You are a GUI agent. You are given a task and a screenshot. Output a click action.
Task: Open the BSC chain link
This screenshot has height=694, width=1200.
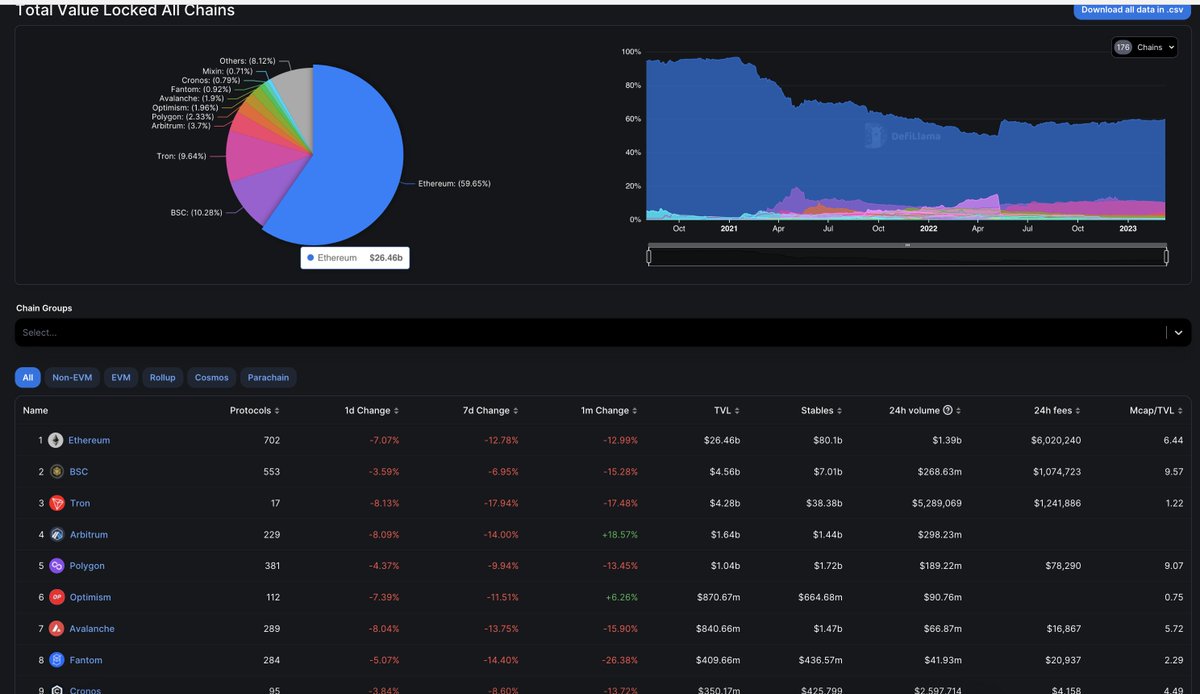[x=79, y=472]
